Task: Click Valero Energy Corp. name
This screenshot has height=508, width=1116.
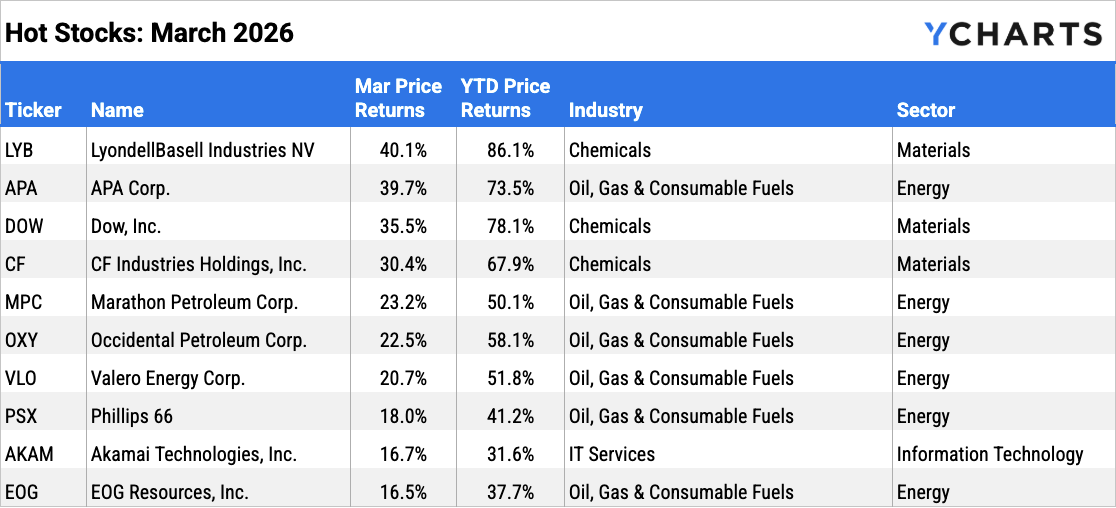Action: [168, 378]
